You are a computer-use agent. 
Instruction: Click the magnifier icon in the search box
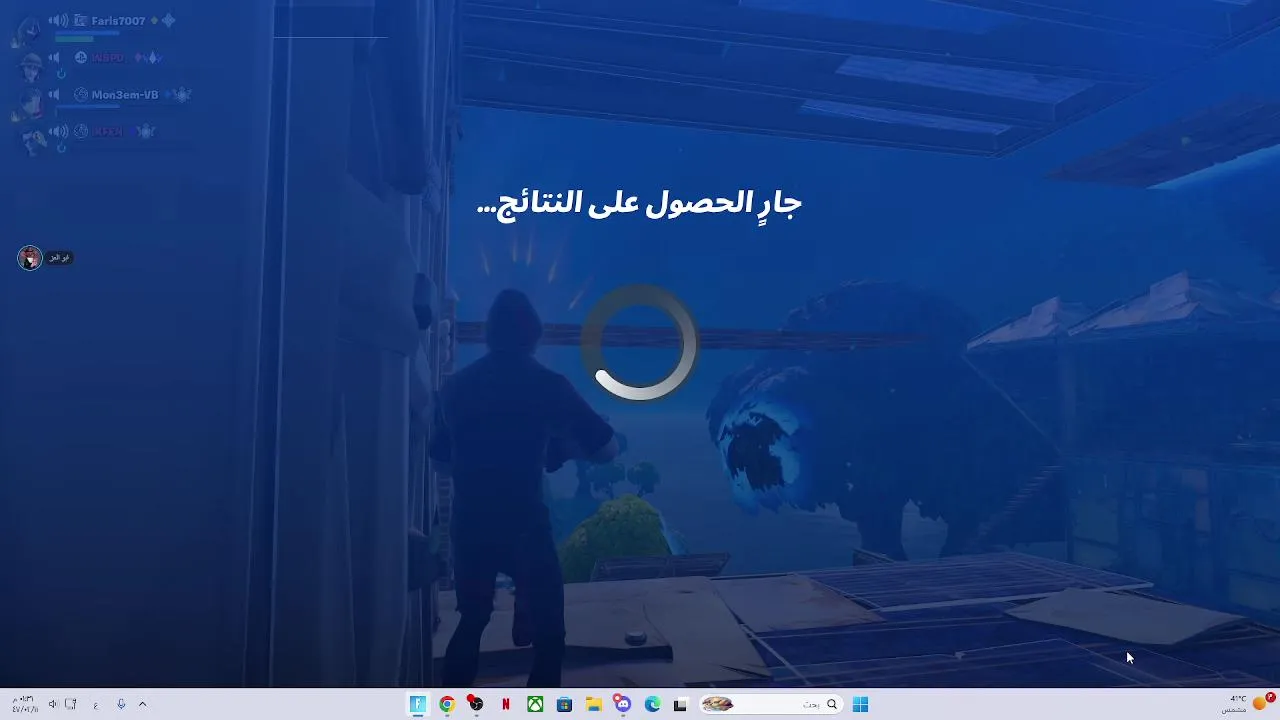(x=831, y=704)
